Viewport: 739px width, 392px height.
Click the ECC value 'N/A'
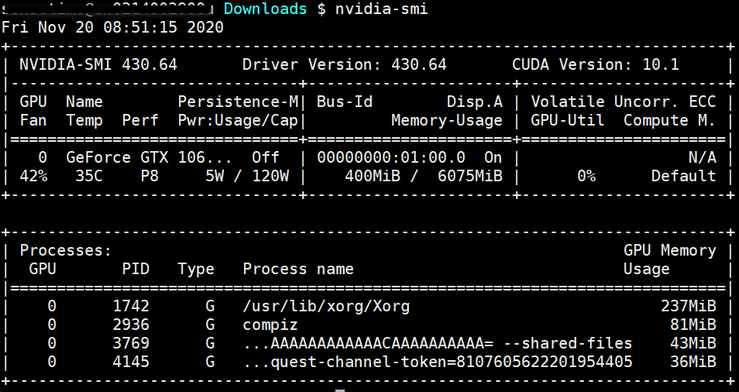[x=702, y=157]
